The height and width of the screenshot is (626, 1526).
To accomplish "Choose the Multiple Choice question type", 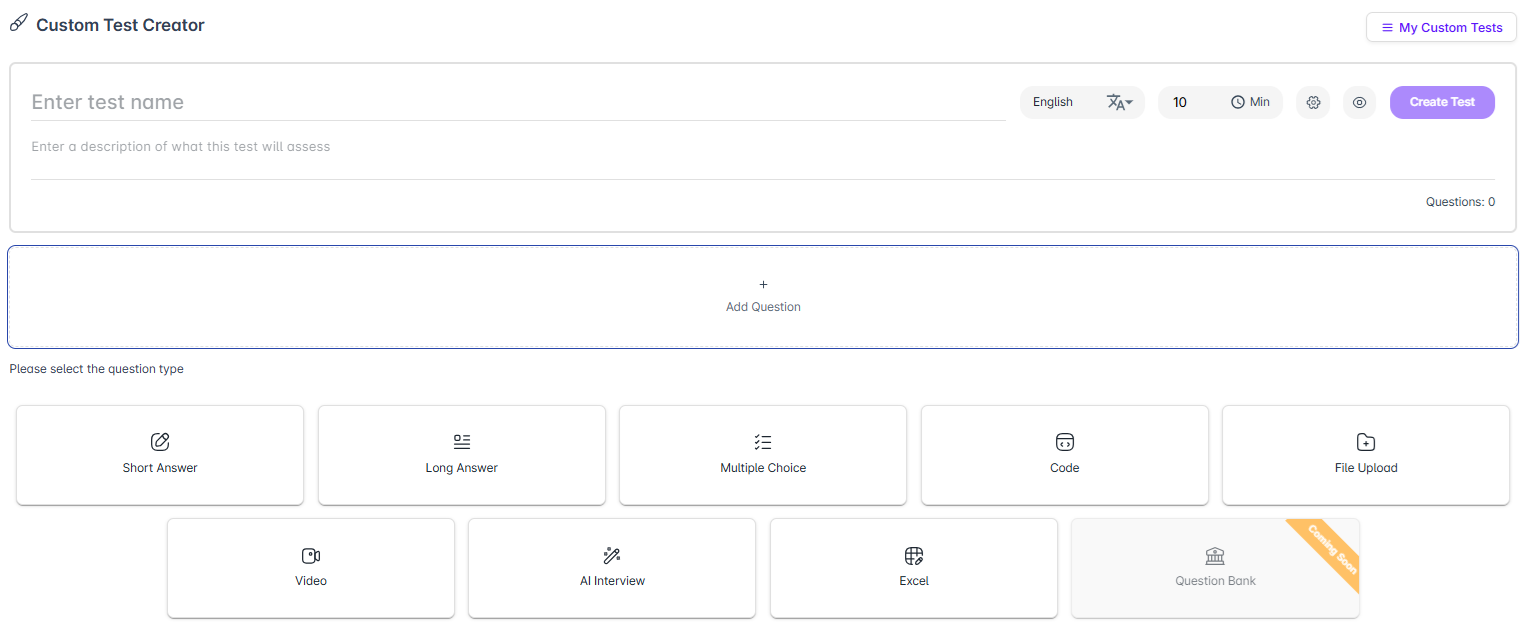I will click(762, 455).
